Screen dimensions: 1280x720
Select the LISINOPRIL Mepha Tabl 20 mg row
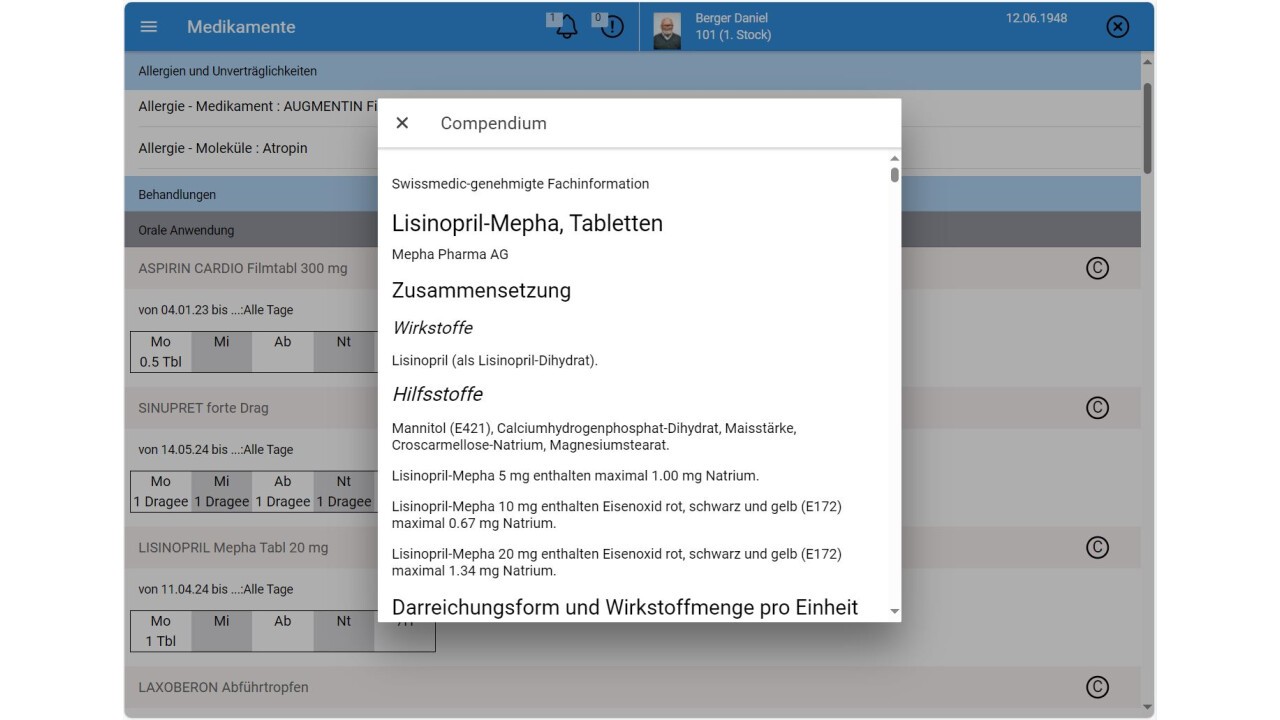[x=632, y=548]
